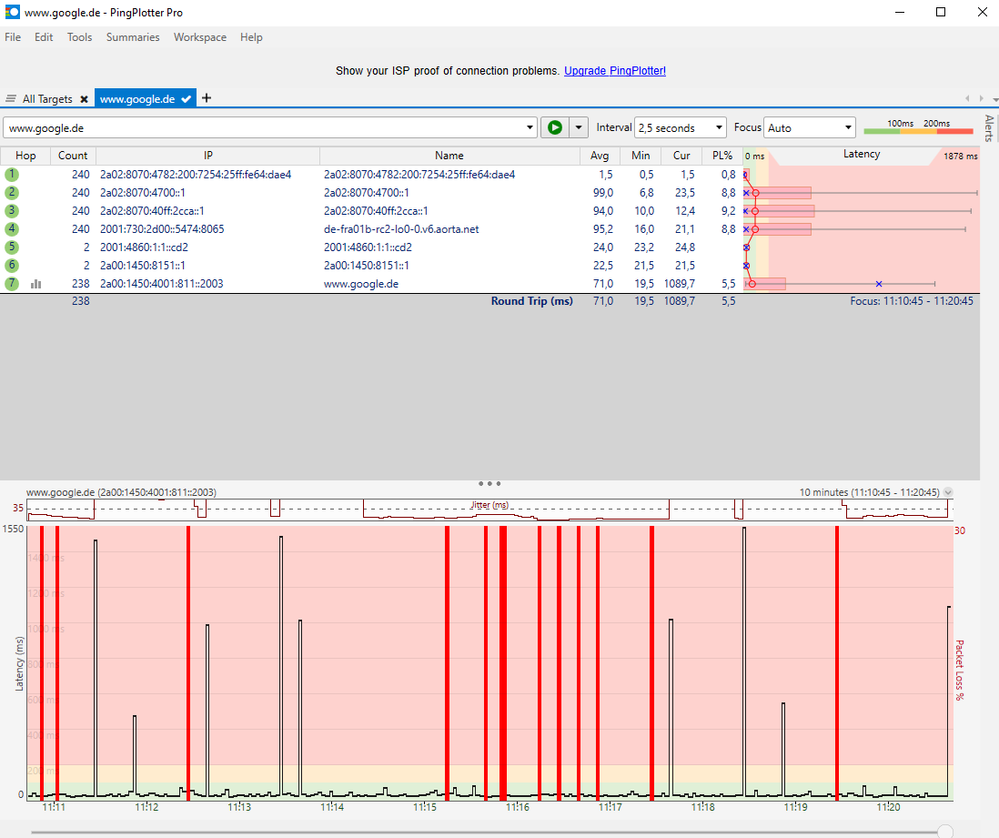Click hop 1 packet loss value 0,8
The image size is (999, 838).
[x=728, y=175]
